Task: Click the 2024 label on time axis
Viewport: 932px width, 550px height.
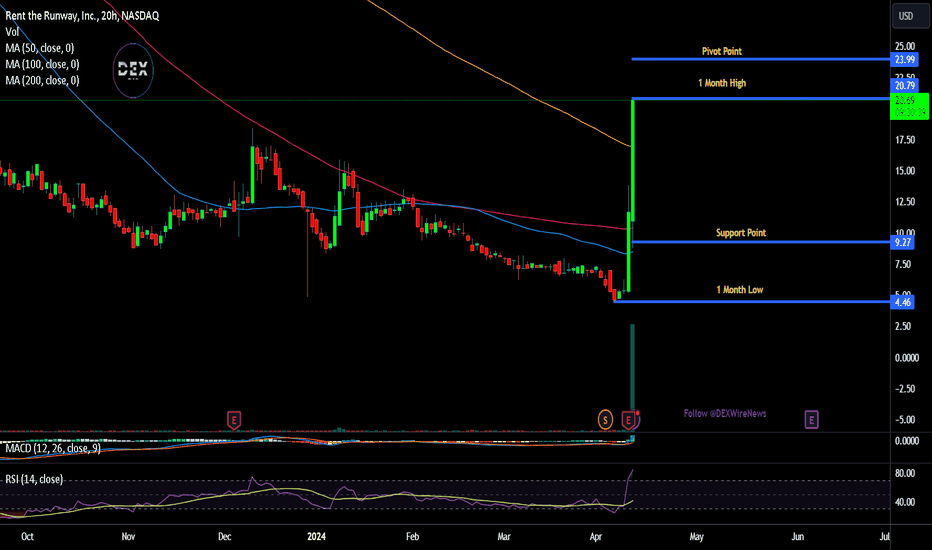Action: pyautogui.click(x=316, y=536)
